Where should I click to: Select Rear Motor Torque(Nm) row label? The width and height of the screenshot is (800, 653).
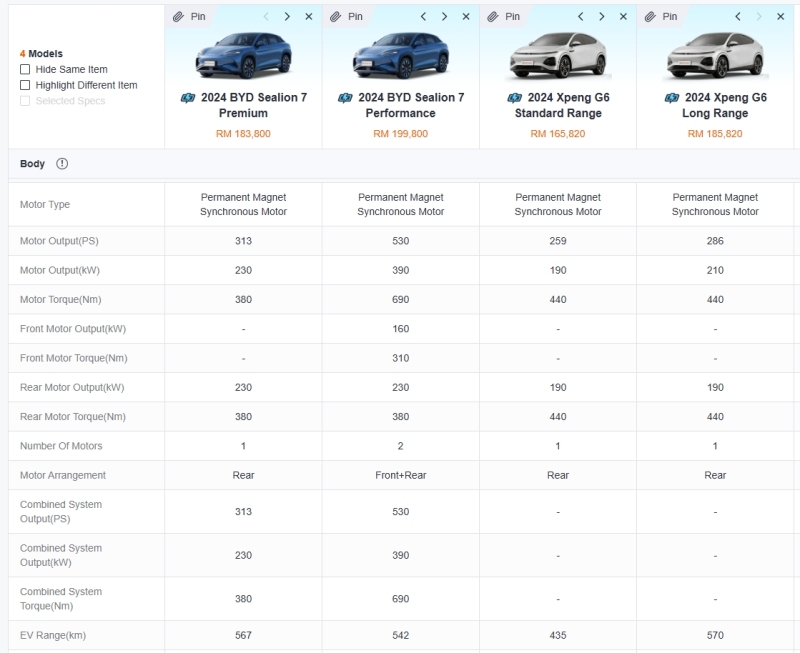(x=73, y=417)
